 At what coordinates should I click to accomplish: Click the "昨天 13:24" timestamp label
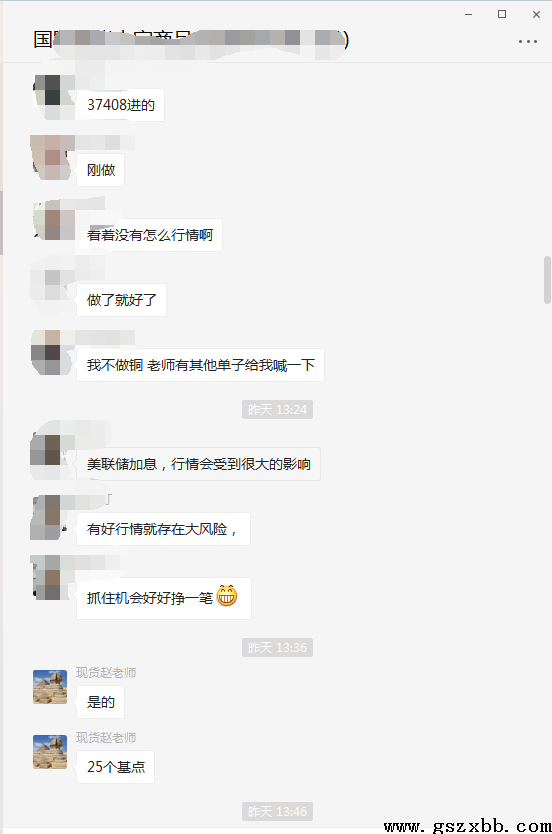[x=277, y=410]
